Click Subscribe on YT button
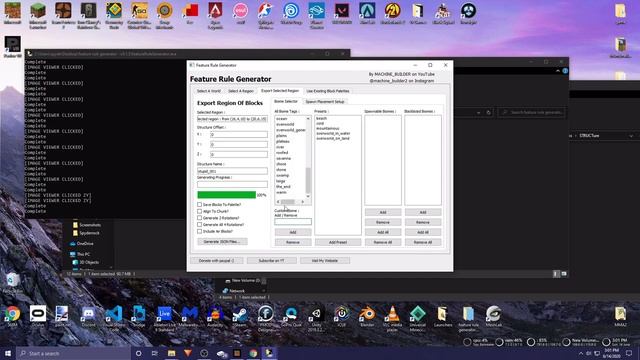 click(271, 260)
